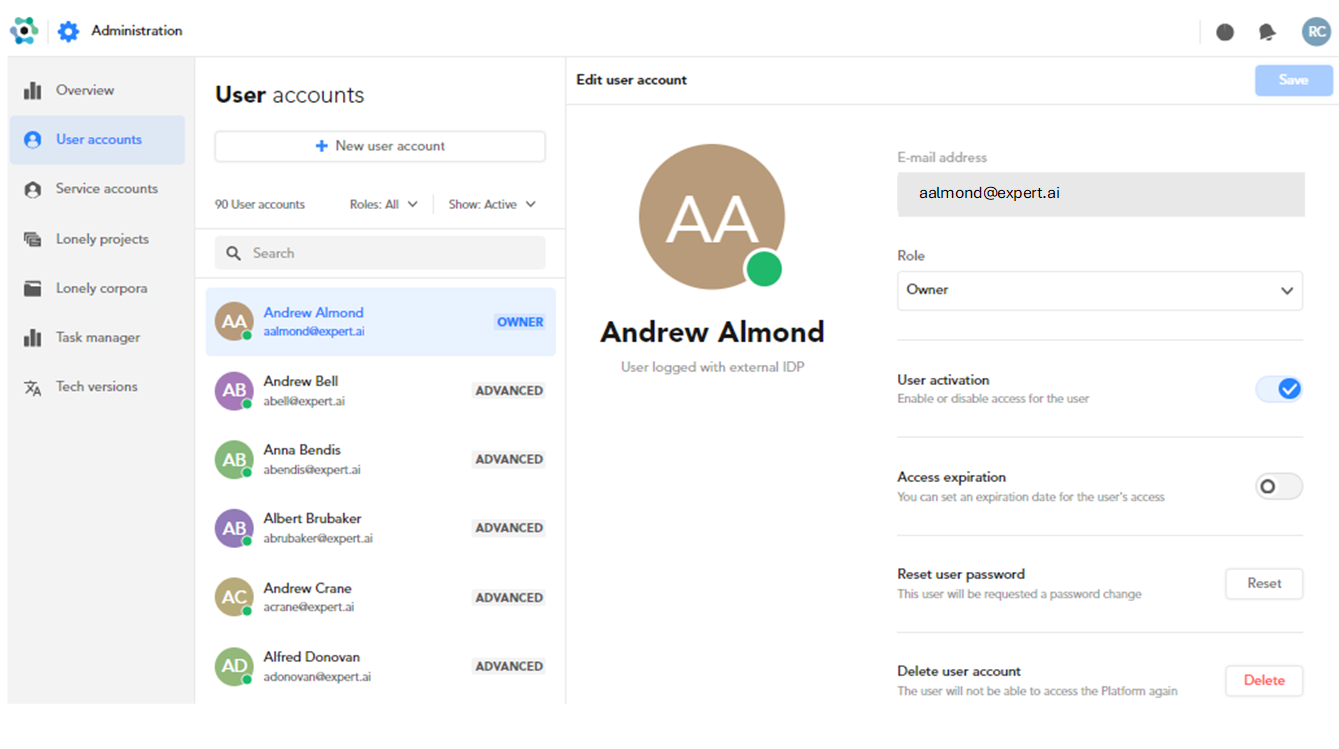Click the Overview bar chart icon
1339x749 pixels.
coord(33,91)
